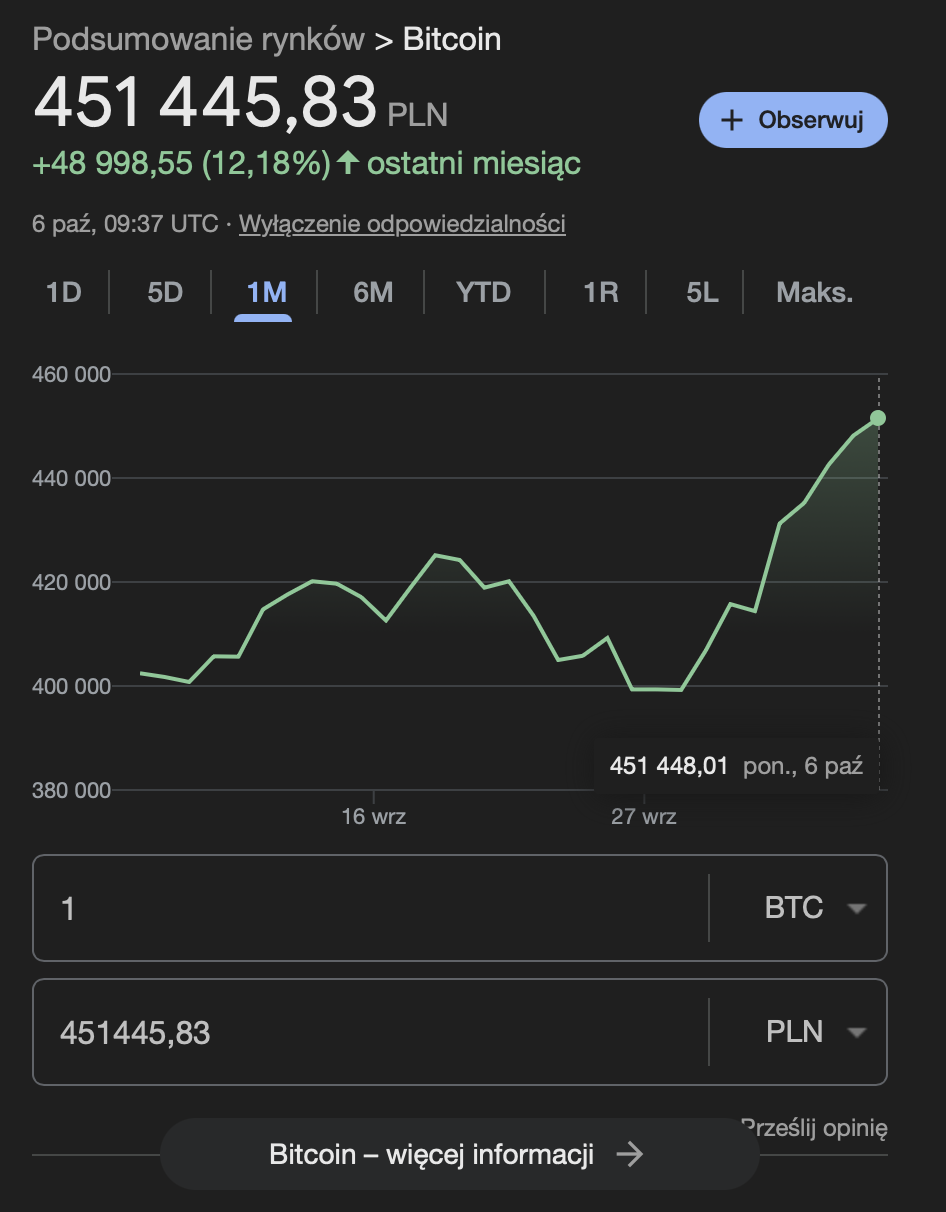Click the PLN amount input field
This screenshot has height=1212, width=946.
tap(370, 1032)
